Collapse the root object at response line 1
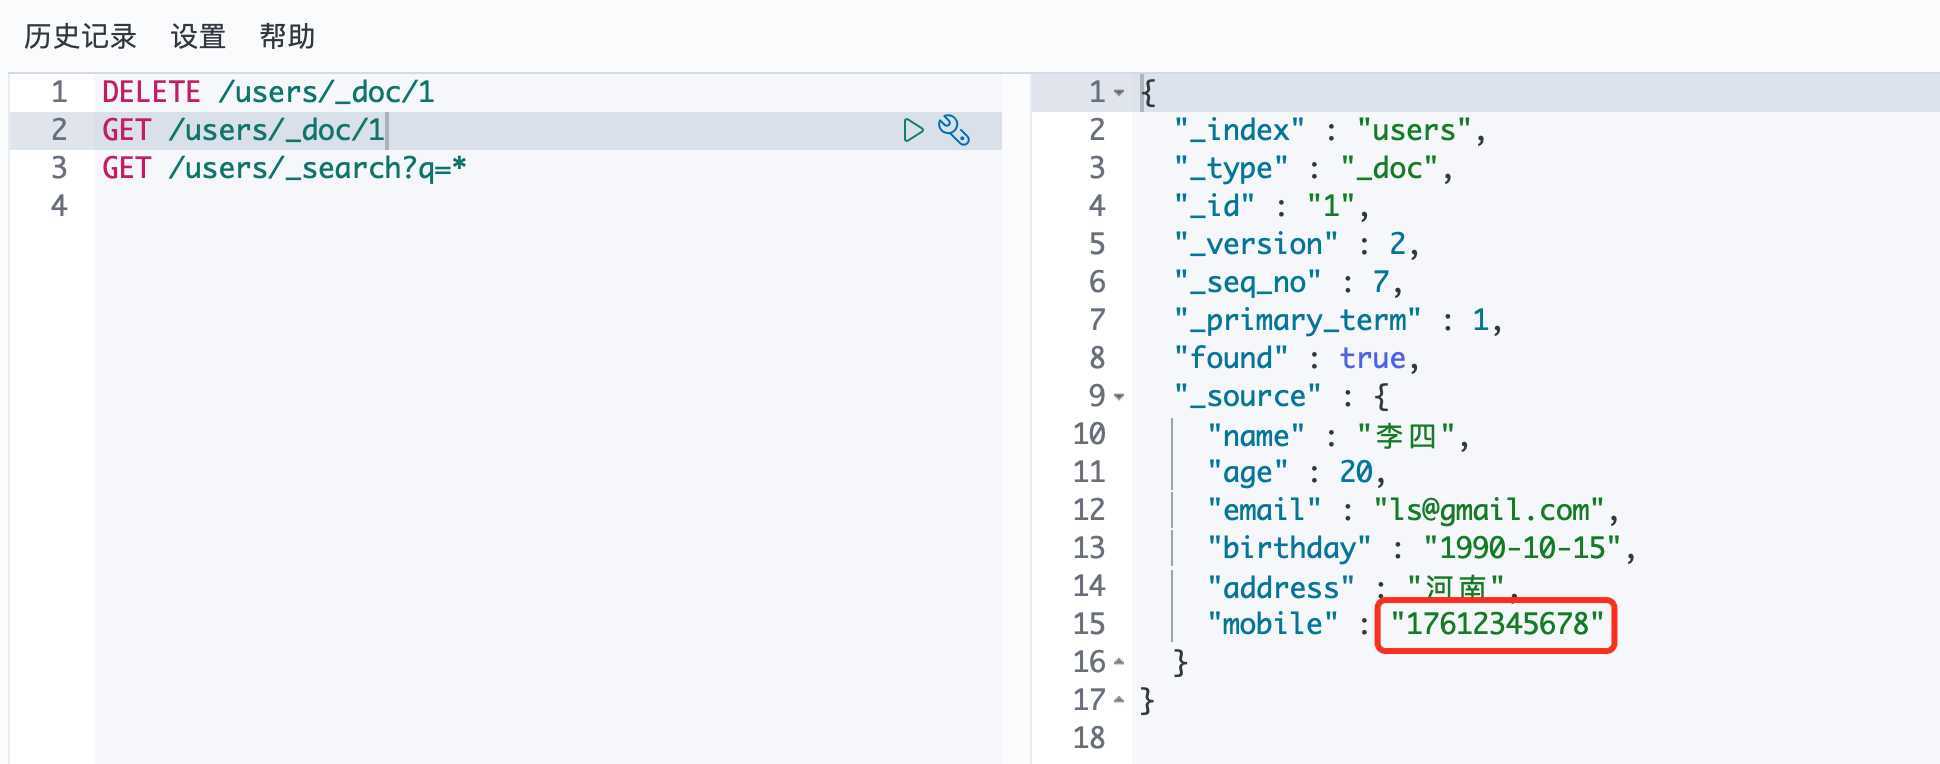Viewport: 1940px width, 764px height. point(1119,93)
